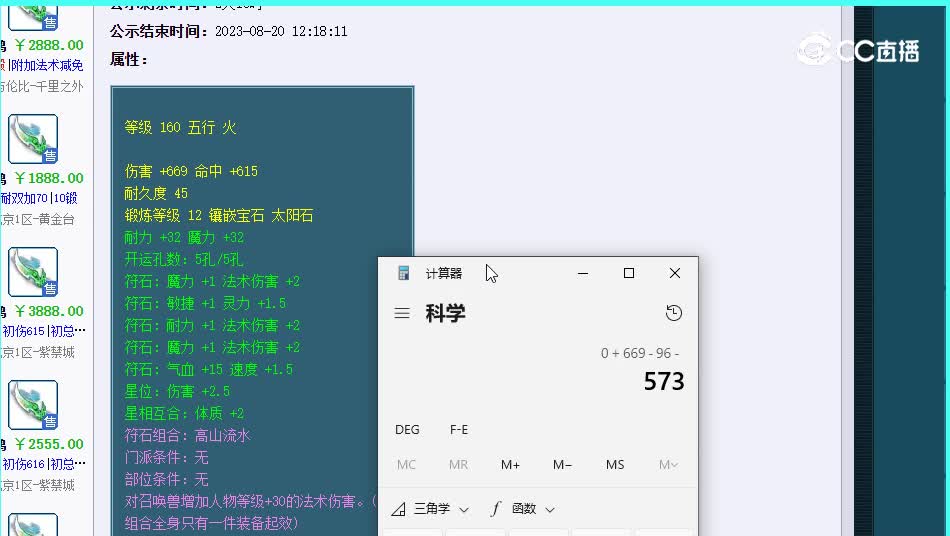Click the line 星位: 伤害 +2.5

point(177,391)
